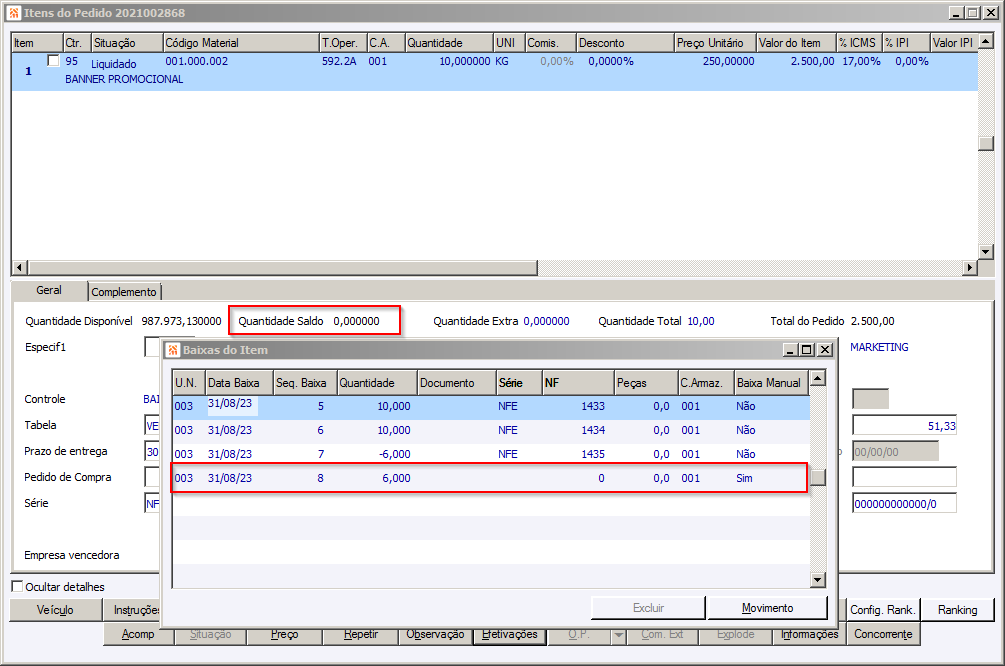Click the date field 00/00/00
1005x666 pixels.
coord(895,452)
